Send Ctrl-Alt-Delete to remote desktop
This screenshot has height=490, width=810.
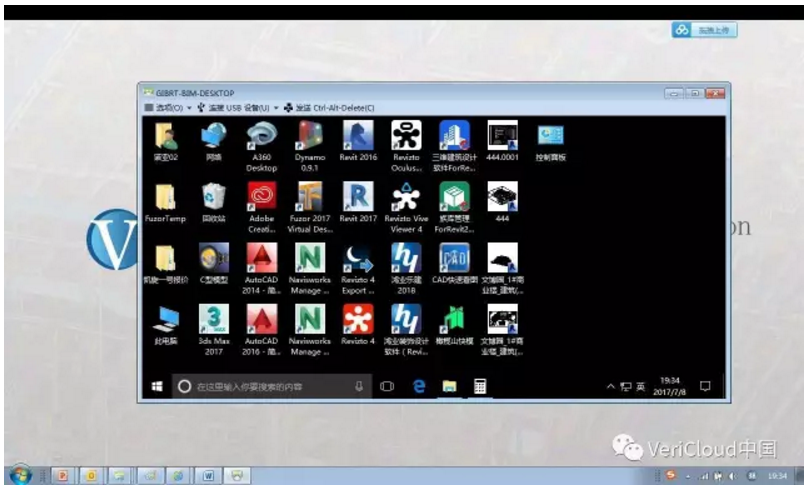pyautogui.click(x=330, y=108)
